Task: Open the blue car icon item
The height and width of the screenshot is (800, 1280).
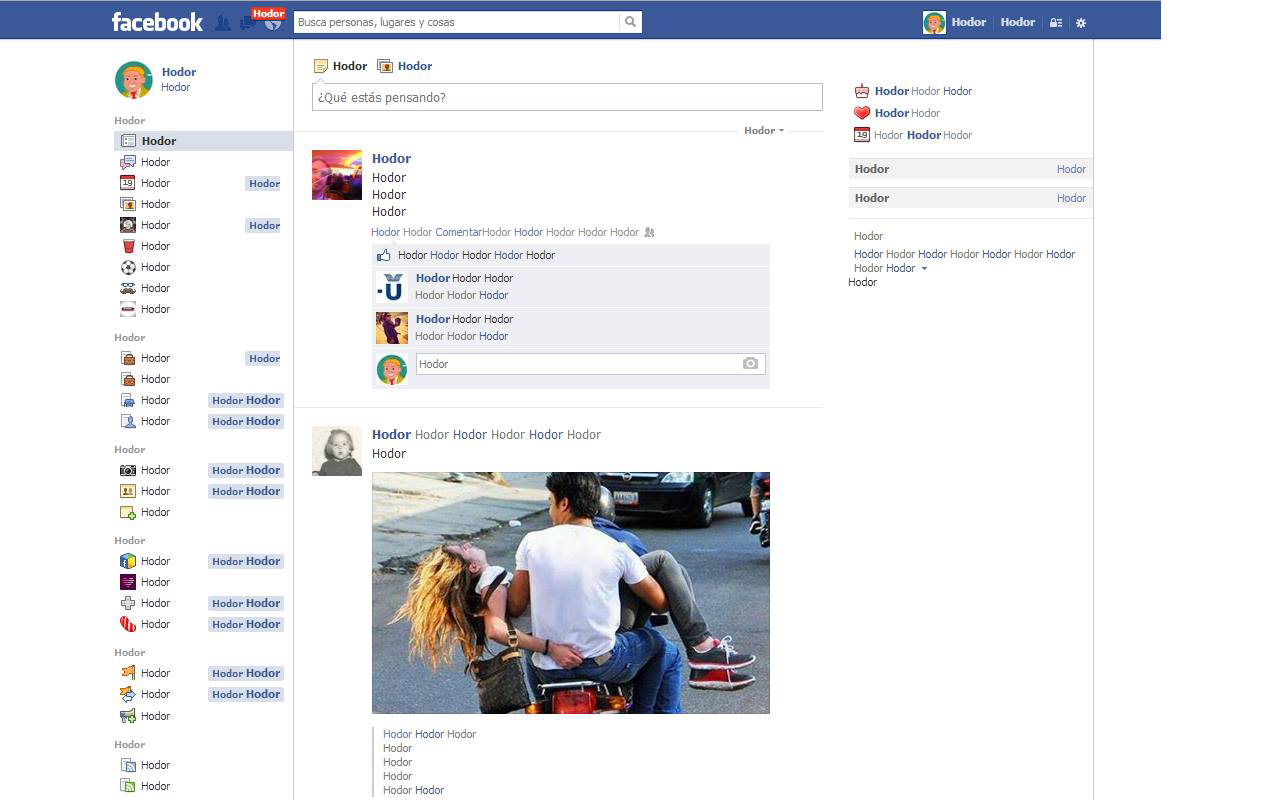Action: [128, 400]
